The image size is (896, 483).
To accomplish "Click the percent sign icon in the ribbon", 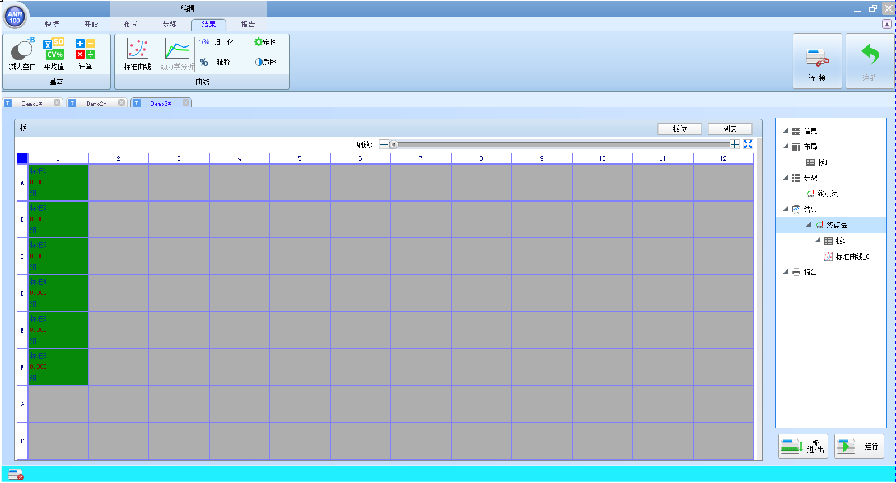I will 203,61.
